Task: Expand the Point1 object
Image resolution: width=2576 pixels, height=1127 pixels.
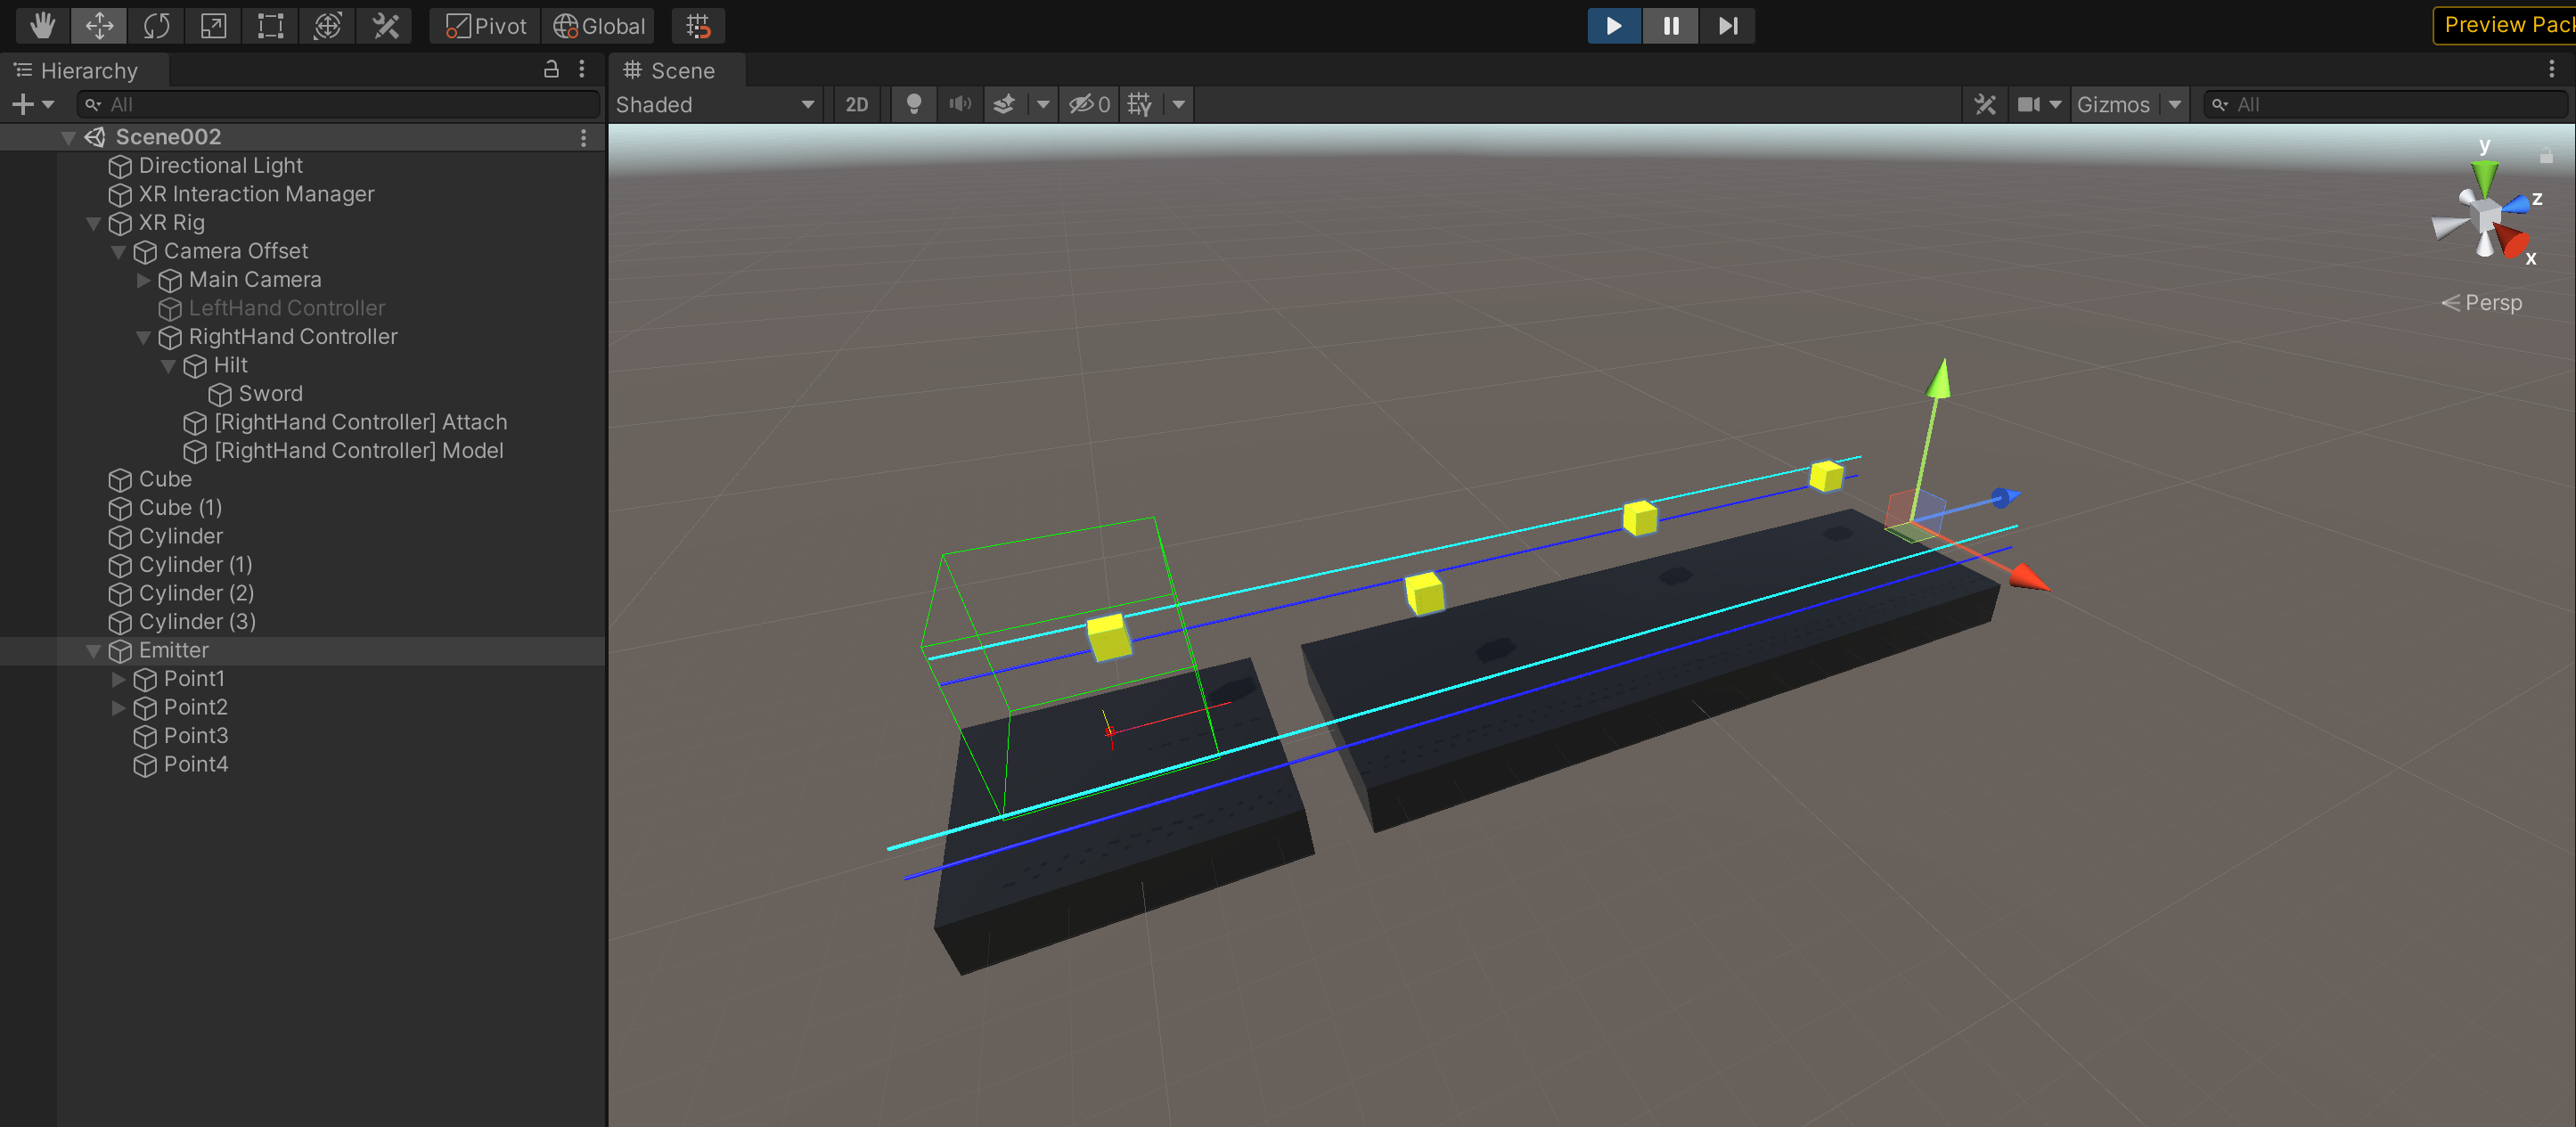Action: click(x=118, y=679)
